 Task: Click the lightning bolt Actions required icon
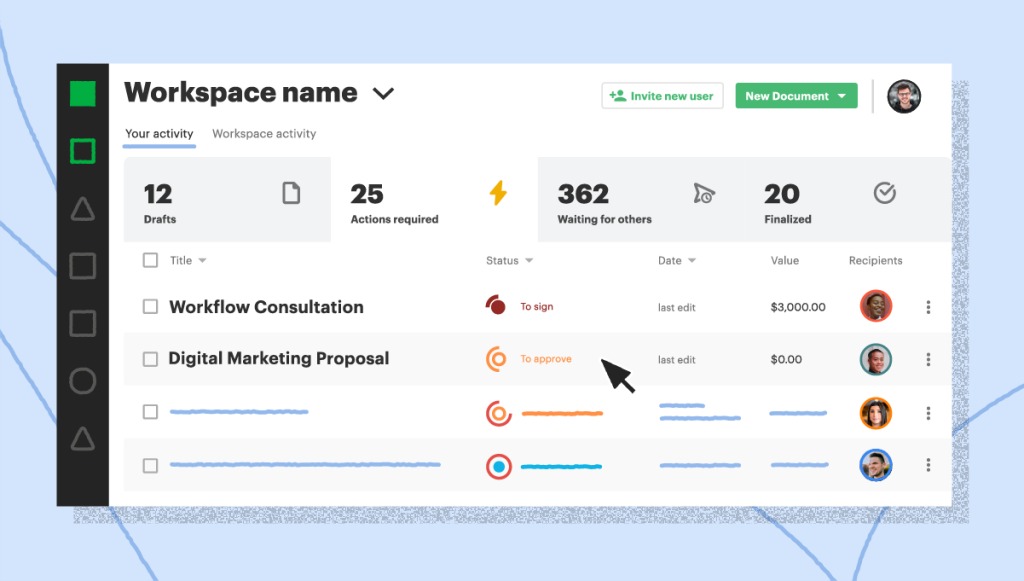tap(497, 193)
